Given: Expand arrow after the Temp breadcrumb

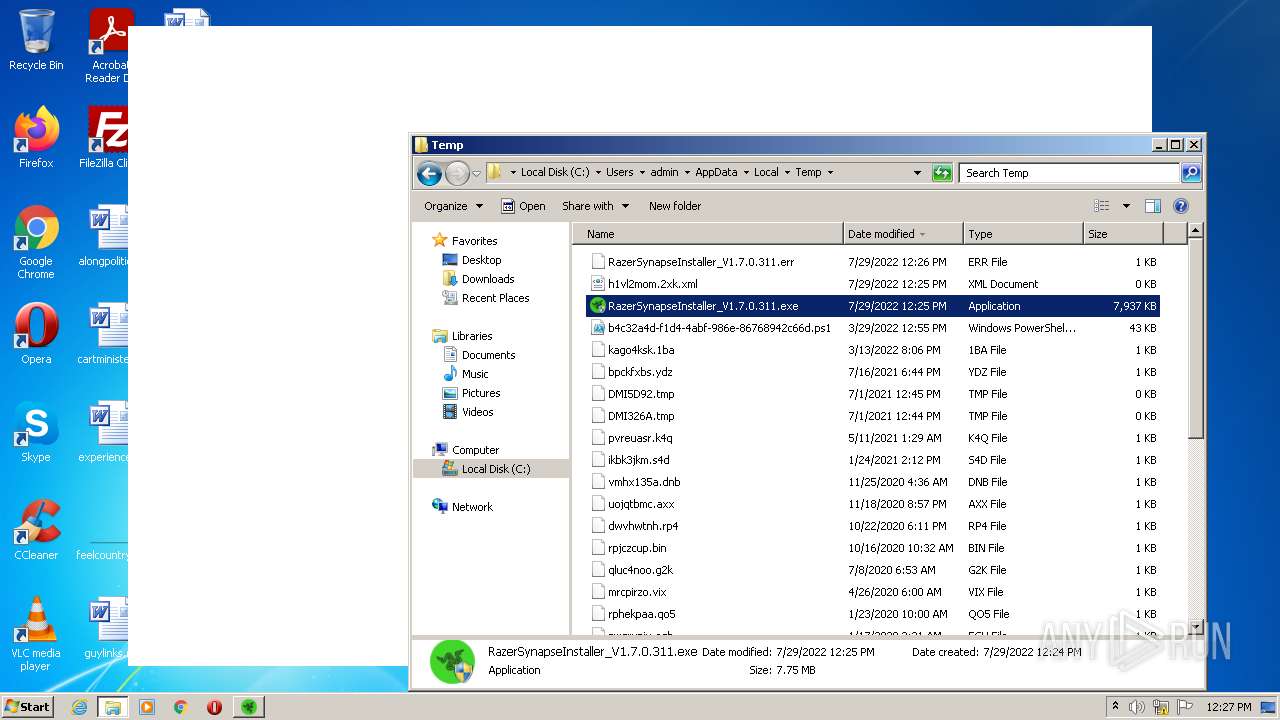Looking at the screenshot, I should (x=830, y=172).
